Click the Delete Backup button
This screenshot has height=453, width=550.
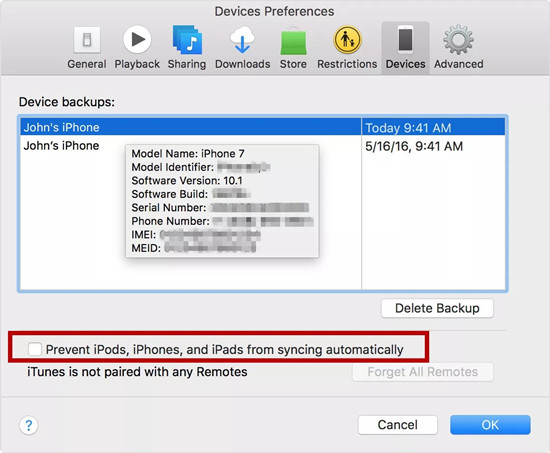(x=437, y=308)
